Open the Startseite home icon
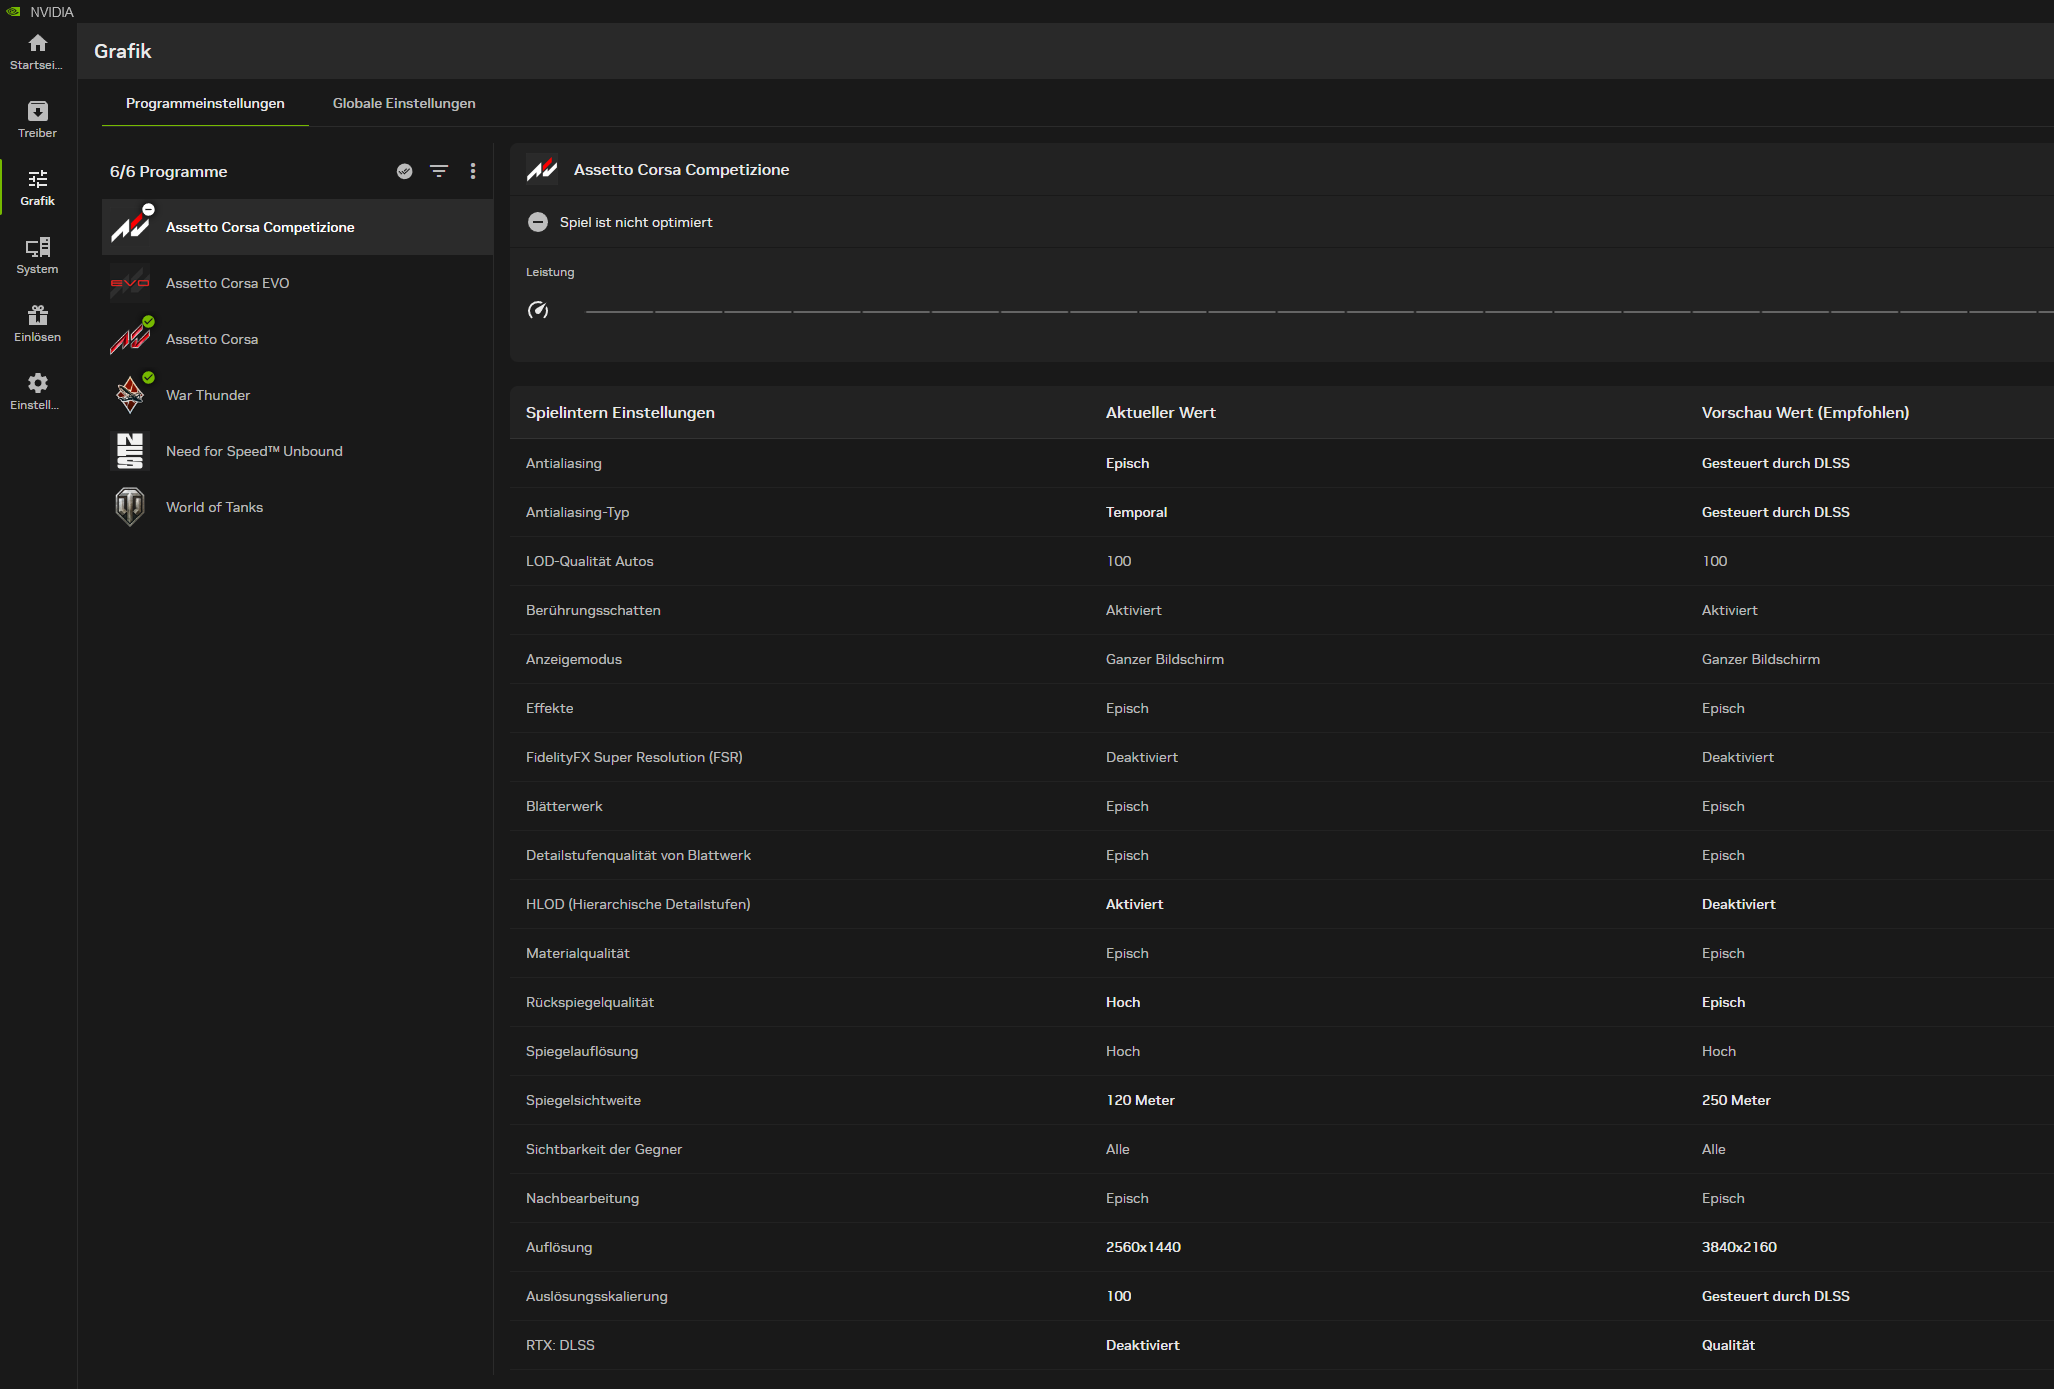The height and width of the screenshot is (1389, 2054). 37,44
